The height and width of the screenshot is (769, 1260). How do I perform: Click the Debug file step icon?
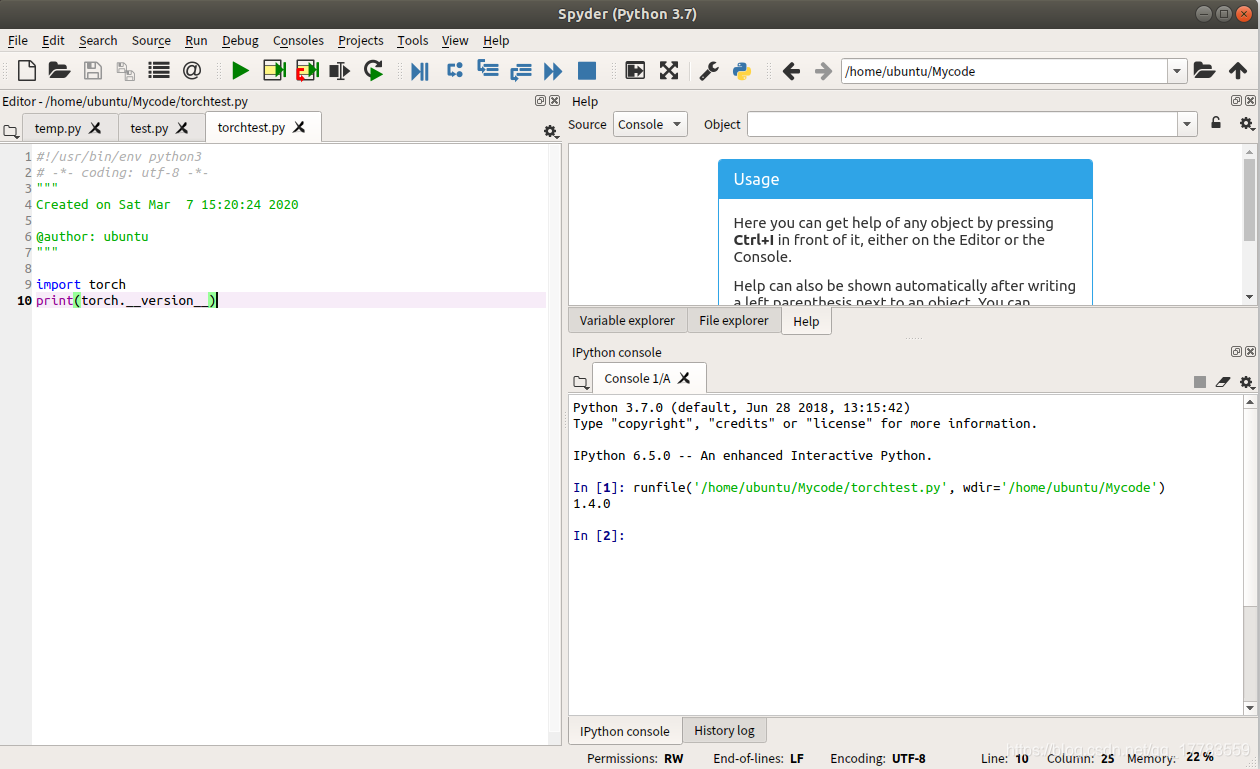pos(420,71)
